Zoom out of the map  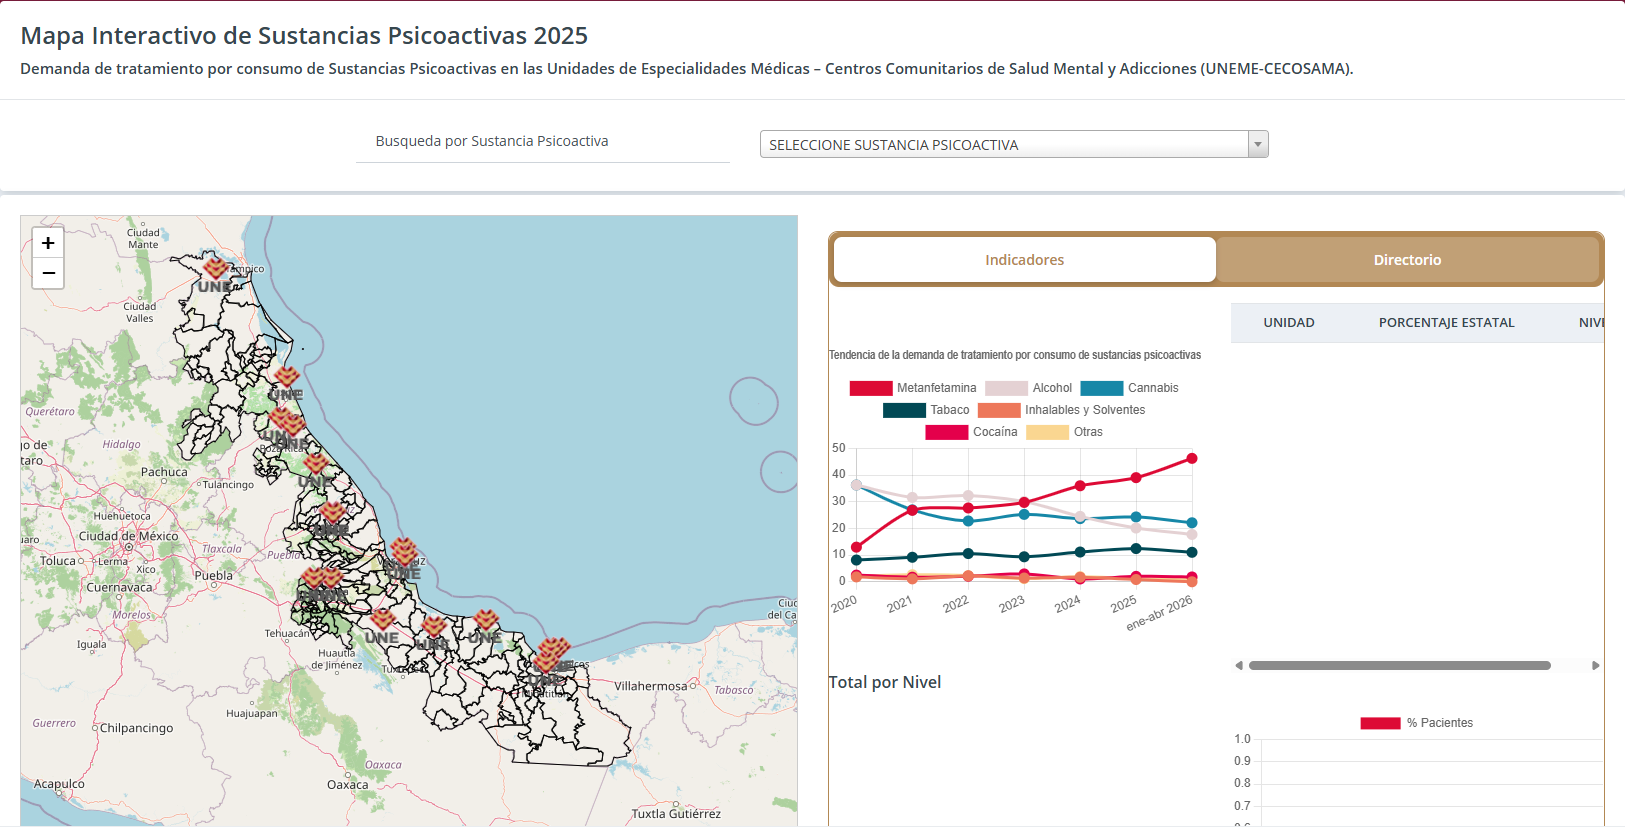click(48, 273)
